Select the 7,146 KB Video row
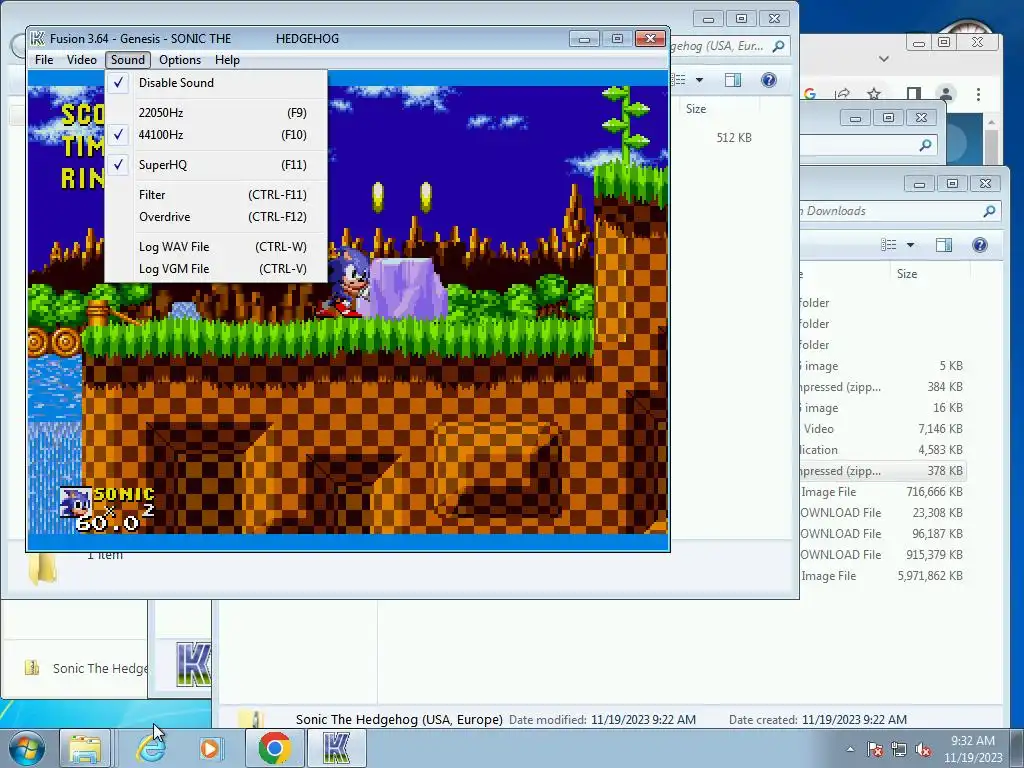The width and height of the screenshot is (1024, 768). coord(882,429)
